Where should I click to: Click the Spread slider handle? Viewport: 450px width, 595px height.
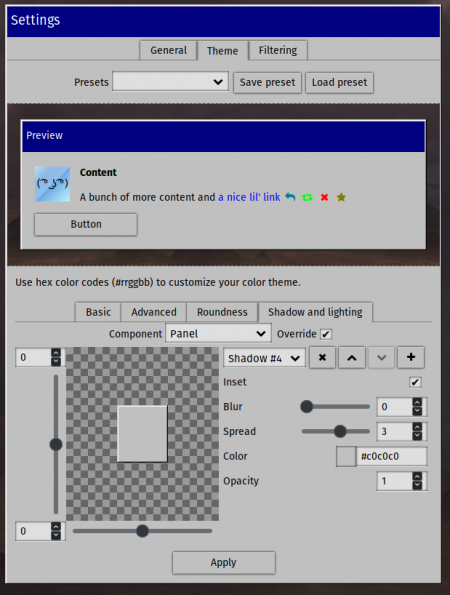tap(340, 431)
